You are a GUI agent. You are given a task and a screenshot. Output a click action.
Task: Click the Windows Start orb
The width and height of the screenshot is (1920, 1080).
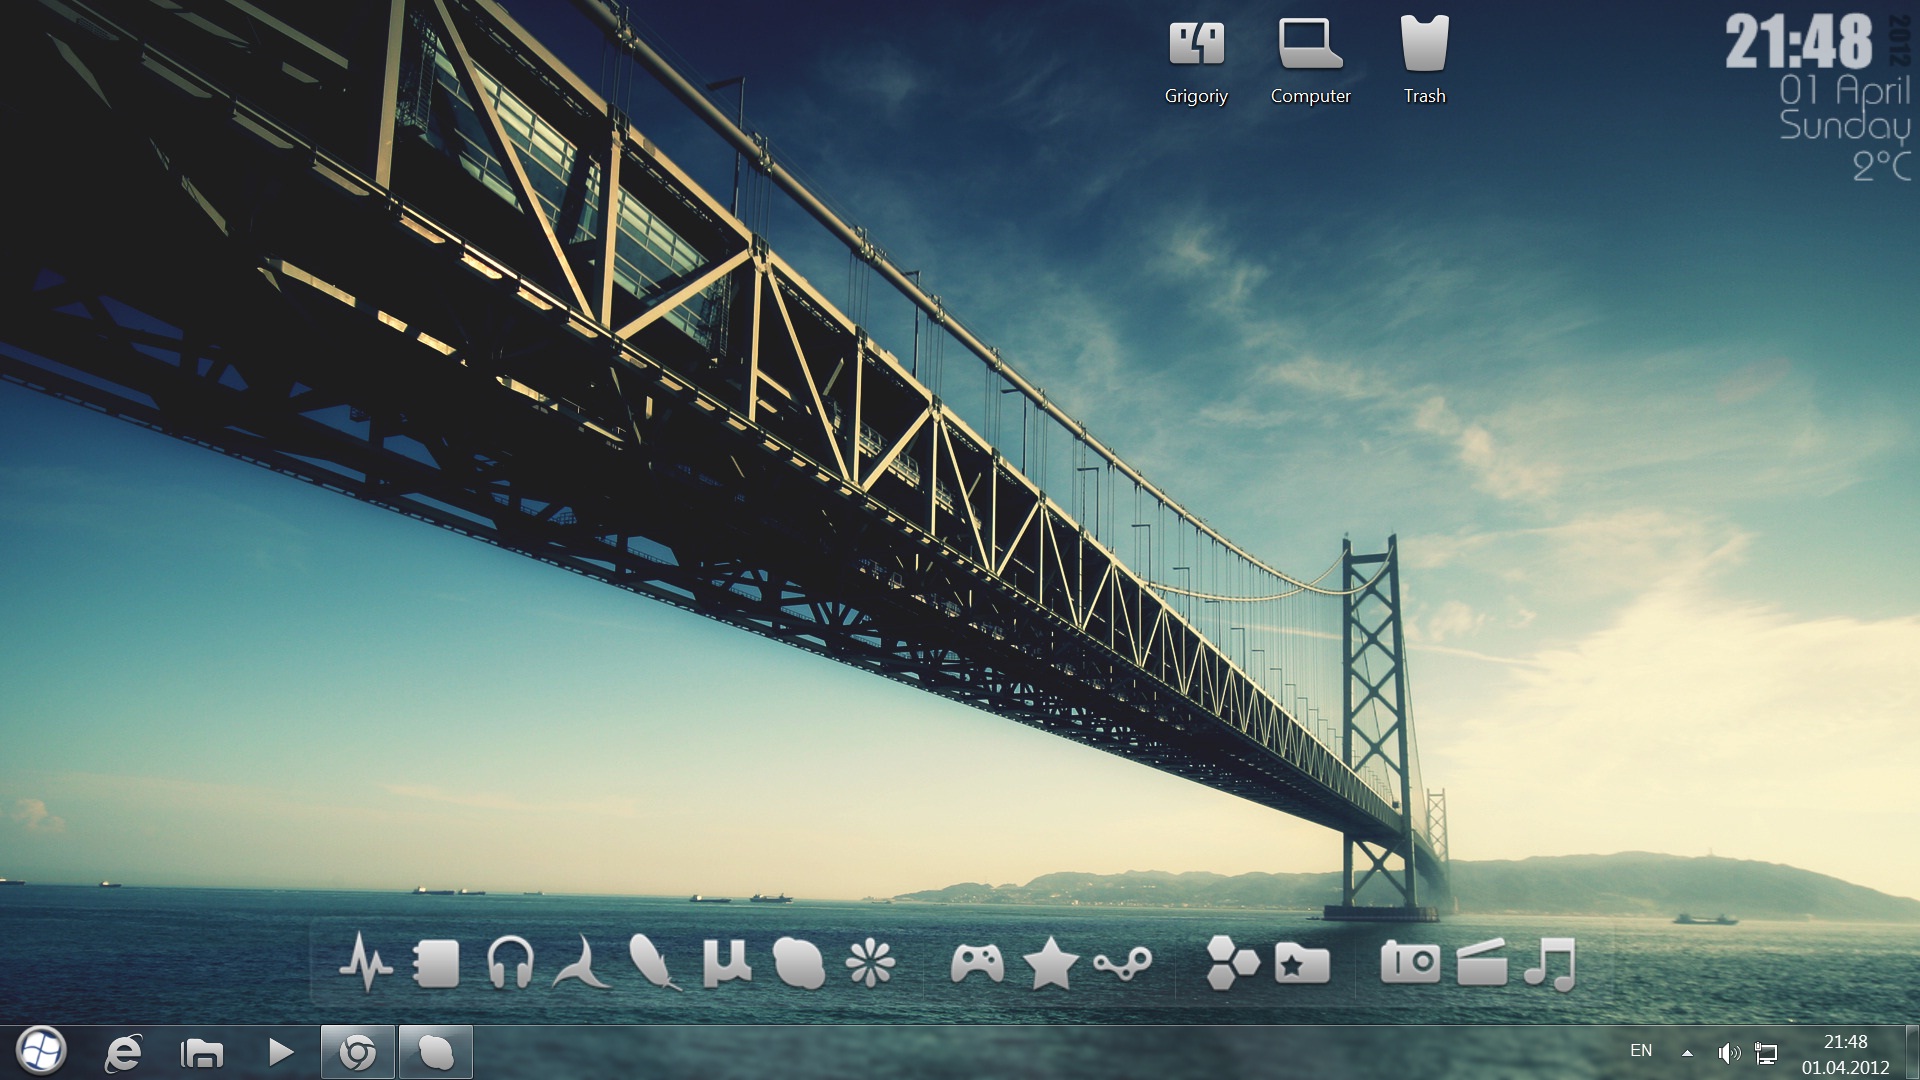pos(41,1051)
